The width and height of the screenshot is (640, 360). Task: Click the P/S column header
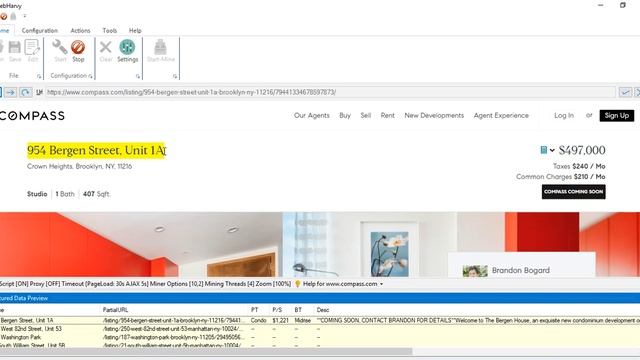click(277, 310)
